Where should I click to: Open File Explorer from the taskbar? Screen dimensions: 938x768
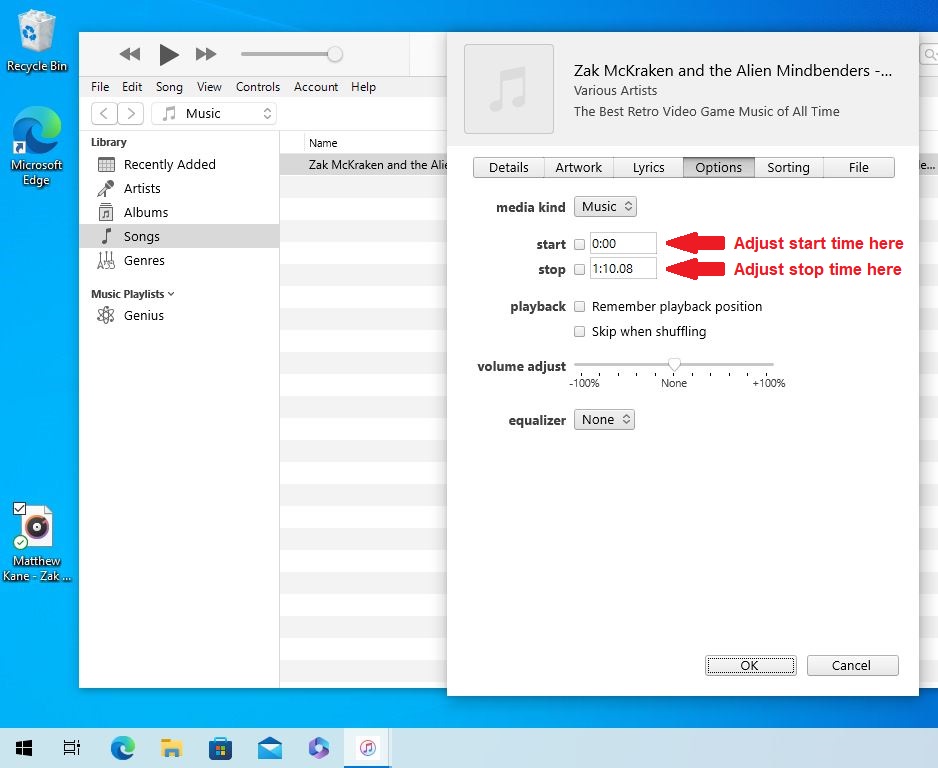coord(171,748)
